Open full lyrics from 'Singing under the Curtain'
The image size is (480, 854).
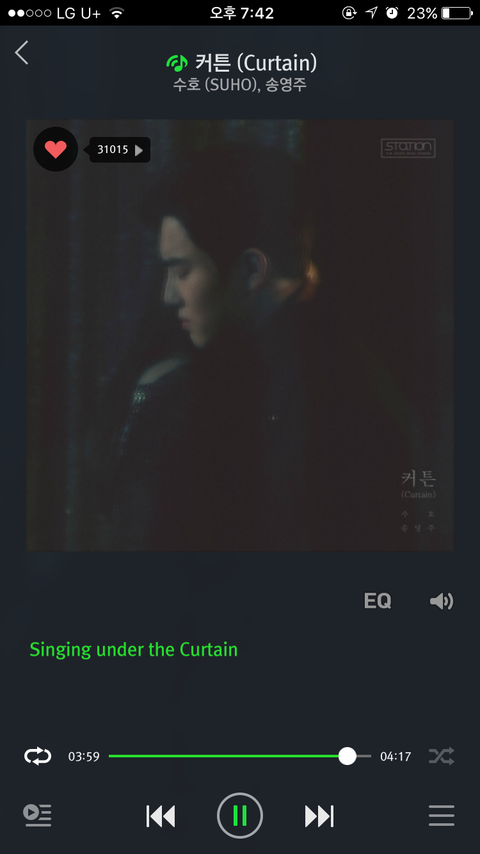133,650
